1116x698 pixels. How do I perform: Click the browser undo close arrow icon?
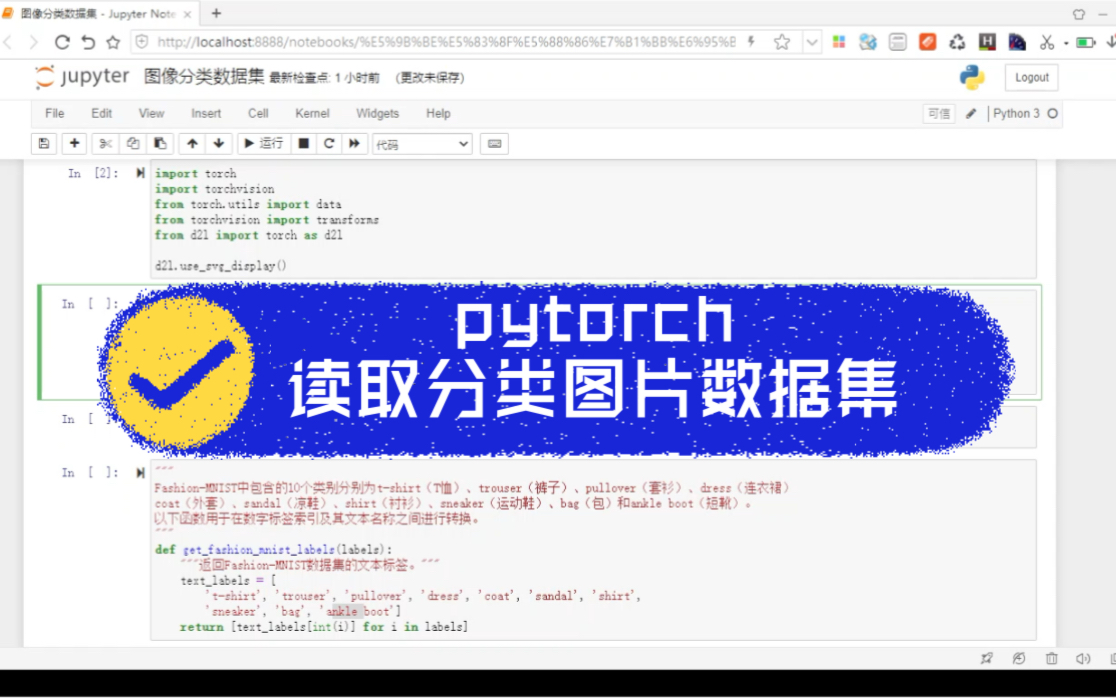(88, 42)
